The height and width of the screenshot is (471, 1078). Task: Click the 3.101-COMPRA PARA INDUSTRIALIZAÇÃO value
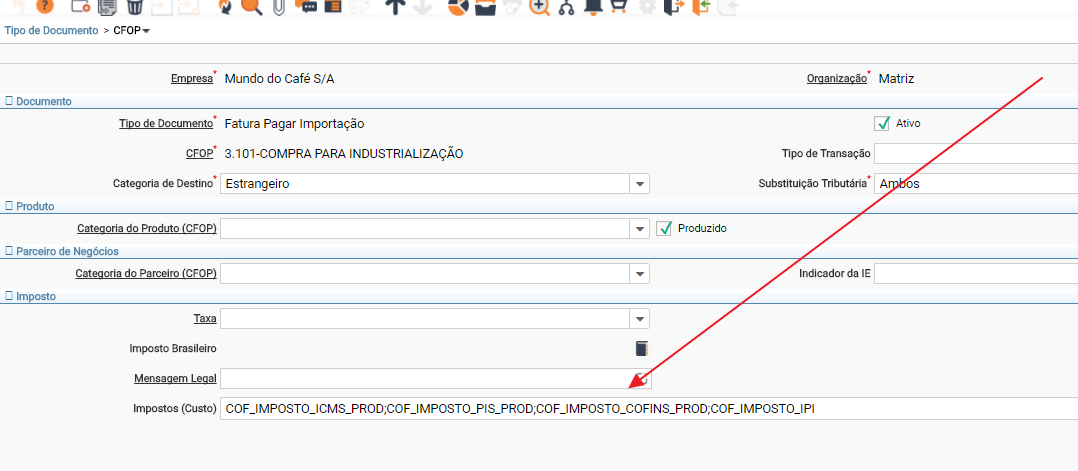[344, 154]
